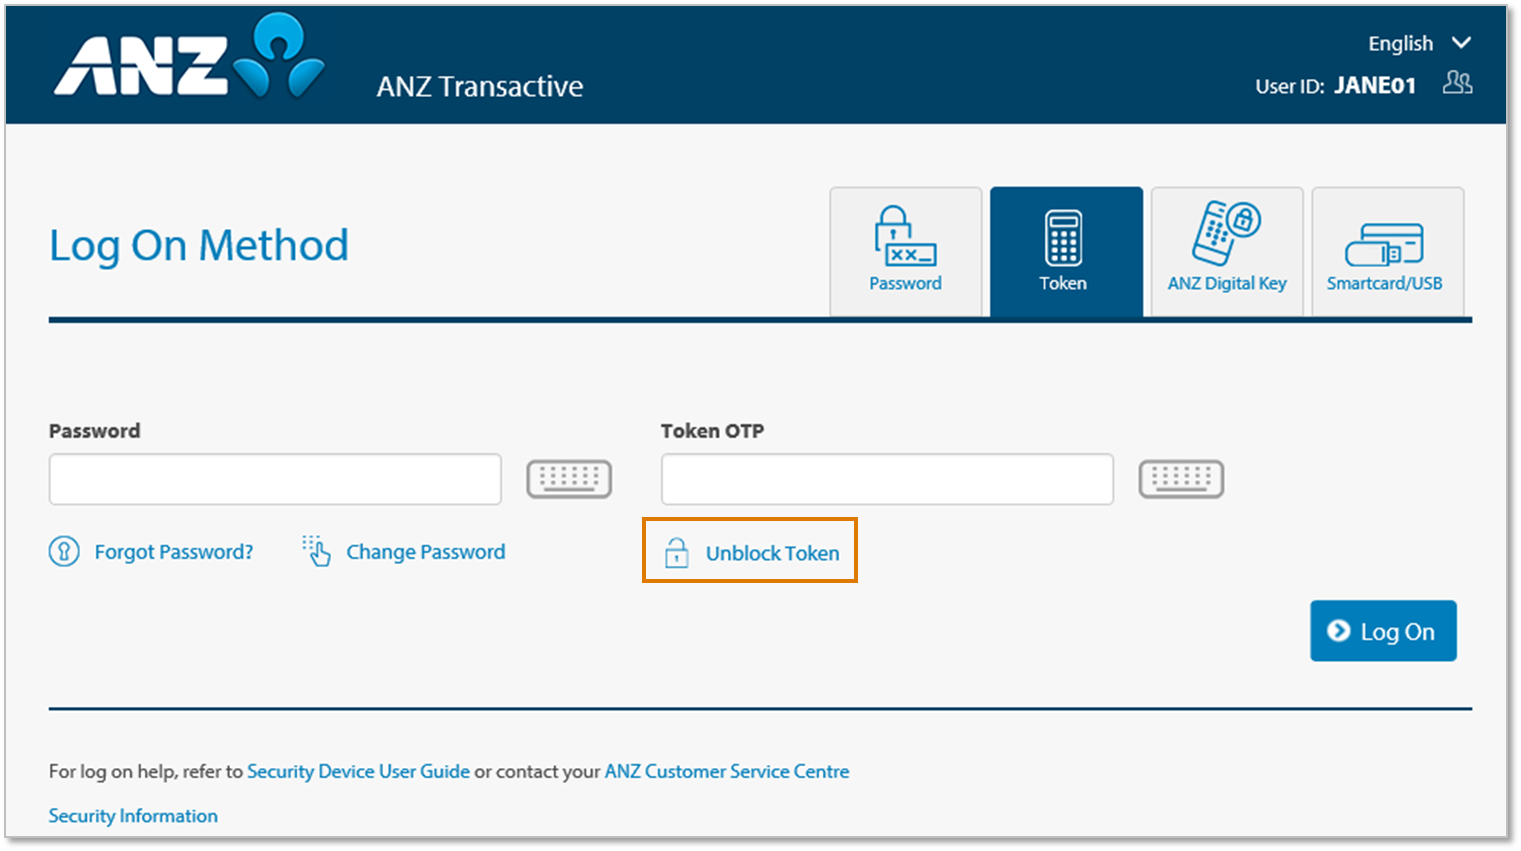This screenshot has height=851, width=1521.
Task: Focus the Token OTP input field
Action: [x=887, y=479]
